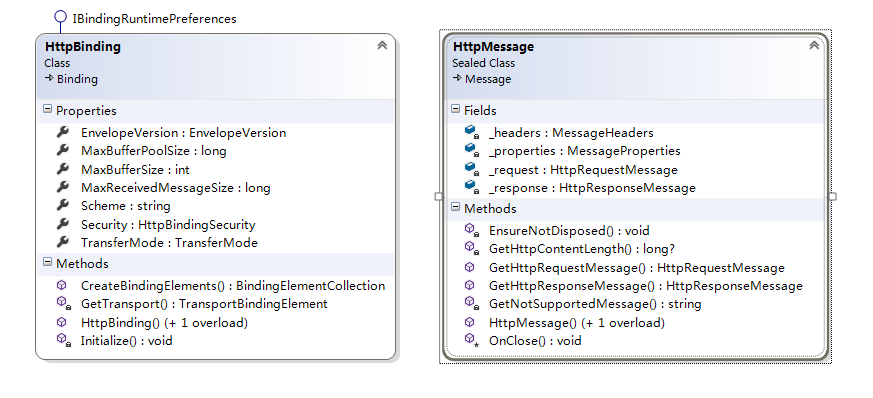Collapse the HttpBinding Methods compartment

coord(47,262)
